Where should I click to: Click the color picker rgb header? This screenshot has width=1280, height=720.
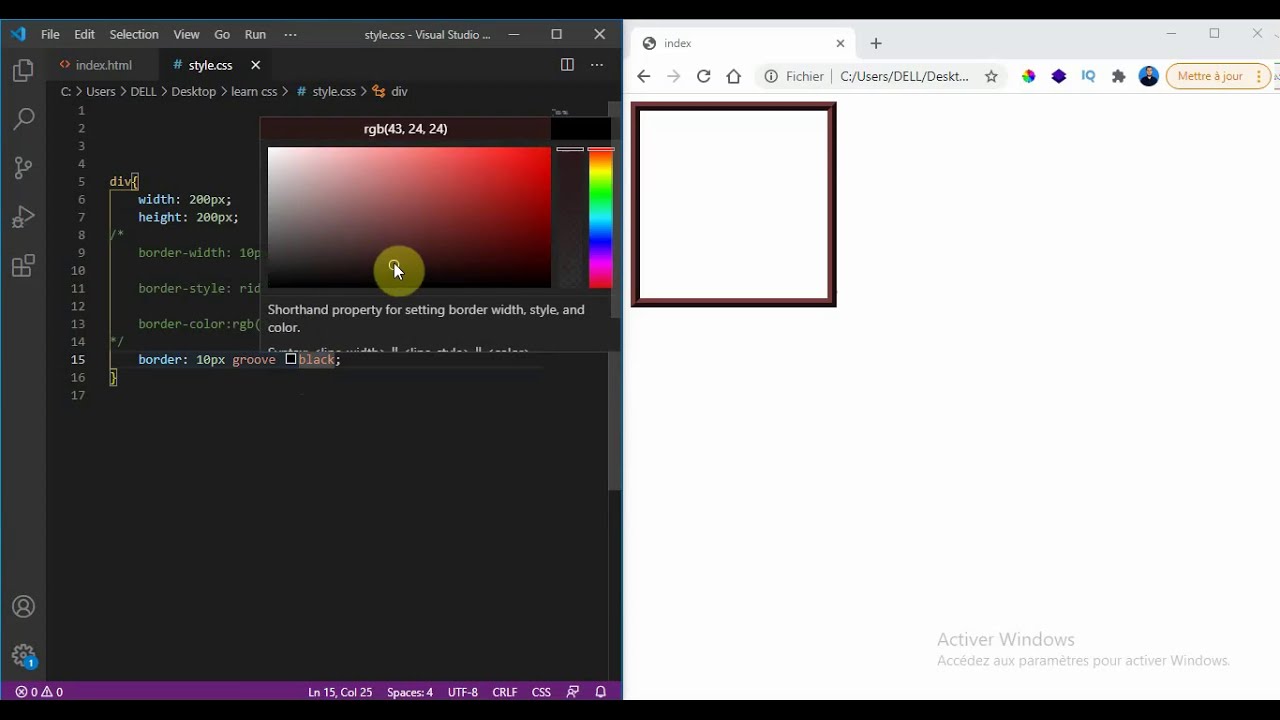click(405, 129)
